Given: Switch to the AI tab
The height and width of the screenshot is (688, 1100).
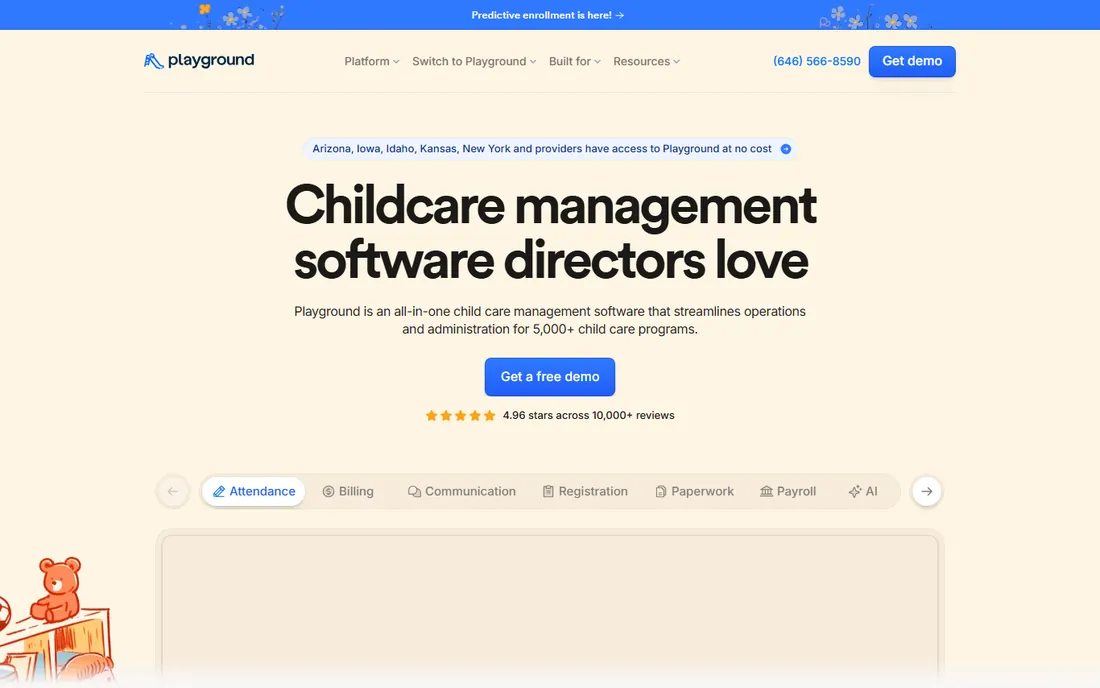Looking at the screenshot, I should tap(863, 492).
